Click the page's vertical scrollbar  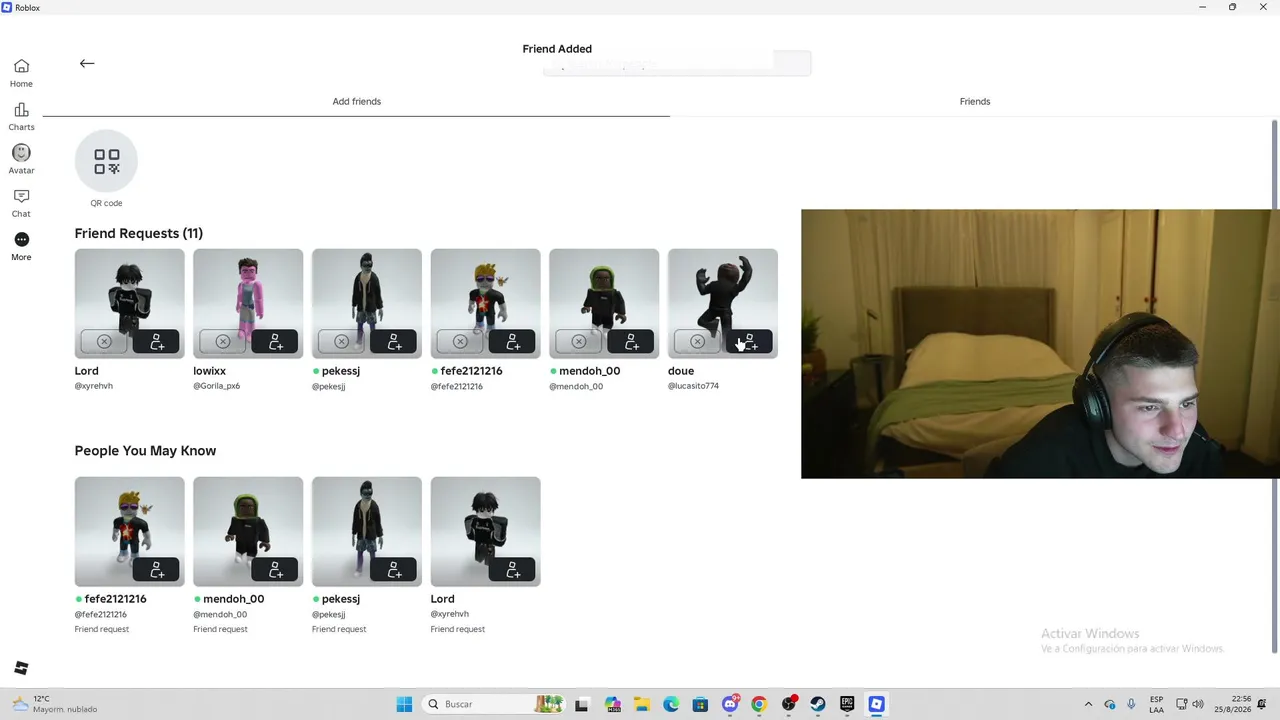(x=1274, y=385)
